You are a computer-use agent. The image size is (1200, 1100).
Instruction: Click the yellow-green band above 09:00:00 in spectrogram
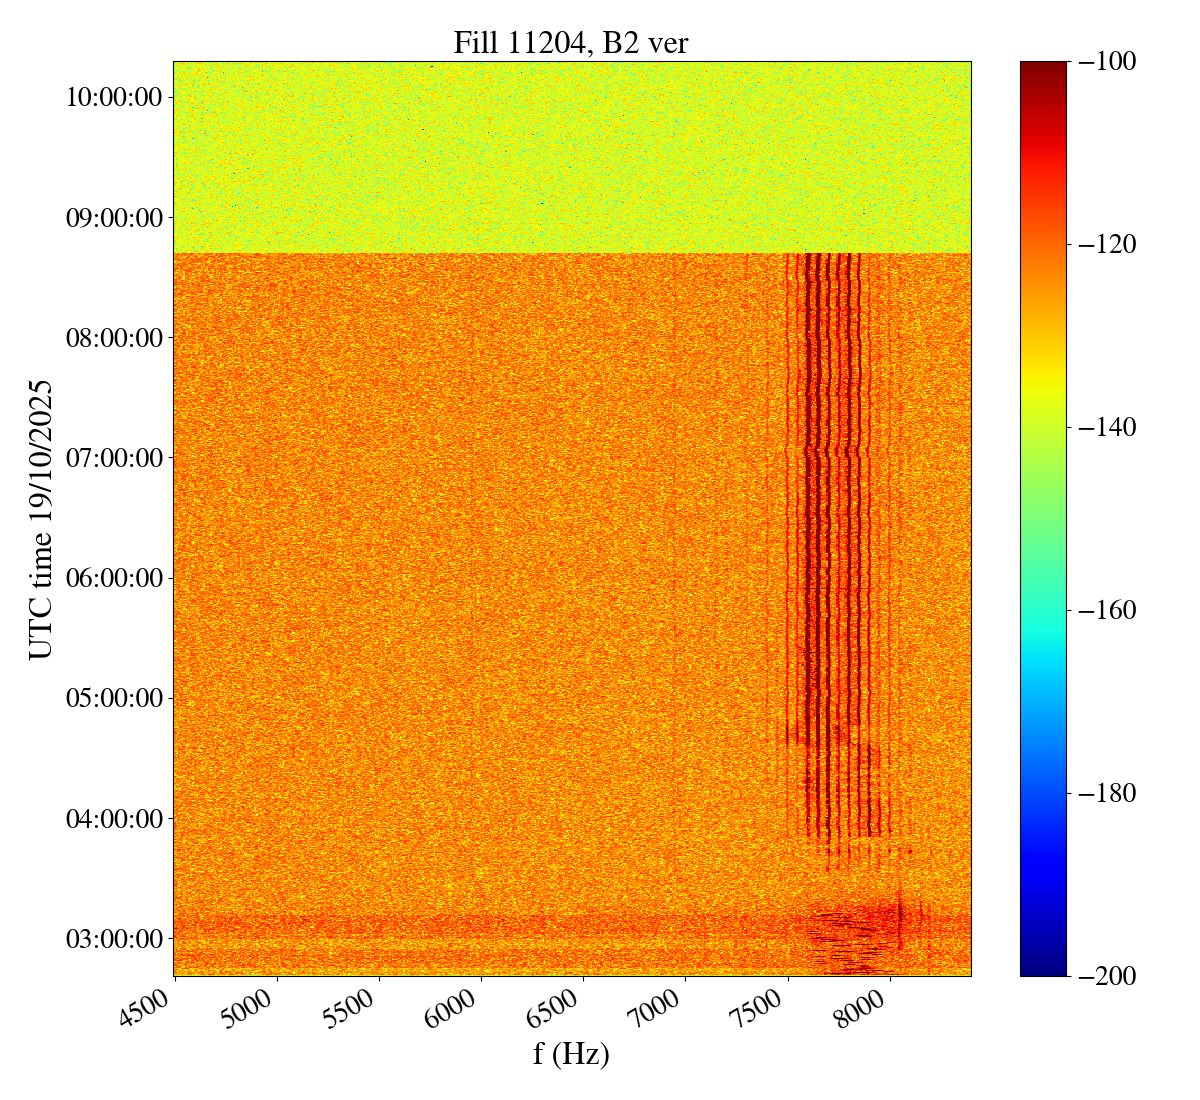coord(571,160)
